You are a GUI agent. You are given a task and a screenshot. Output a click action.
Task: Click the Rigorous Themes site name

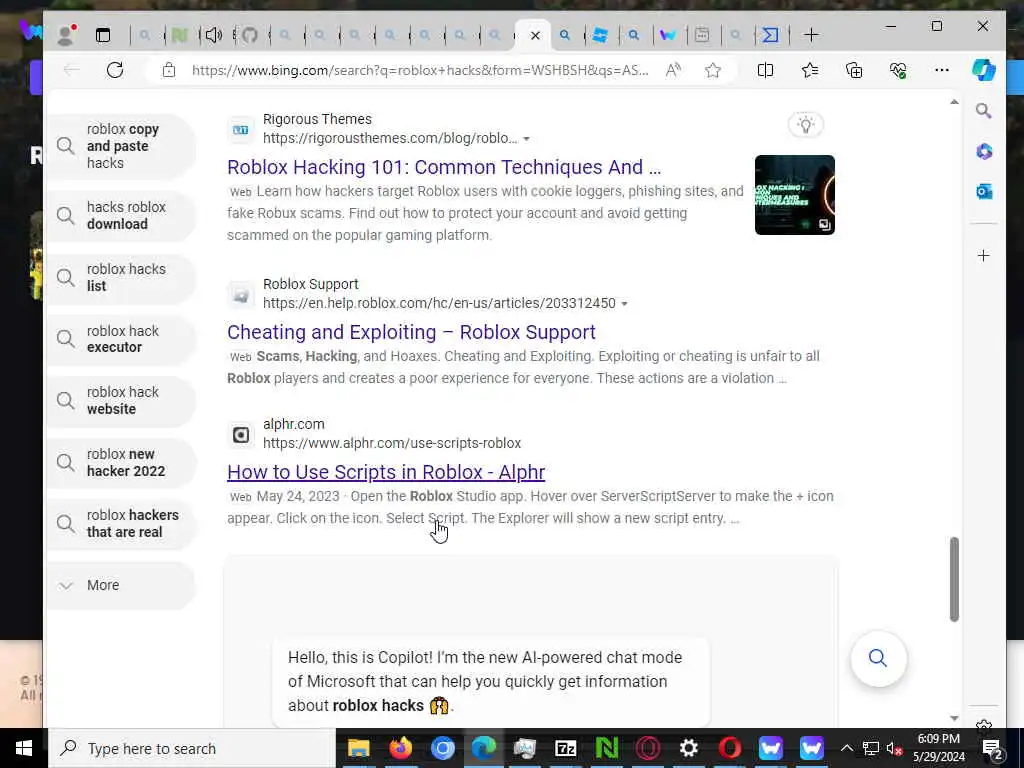(317, 120)
